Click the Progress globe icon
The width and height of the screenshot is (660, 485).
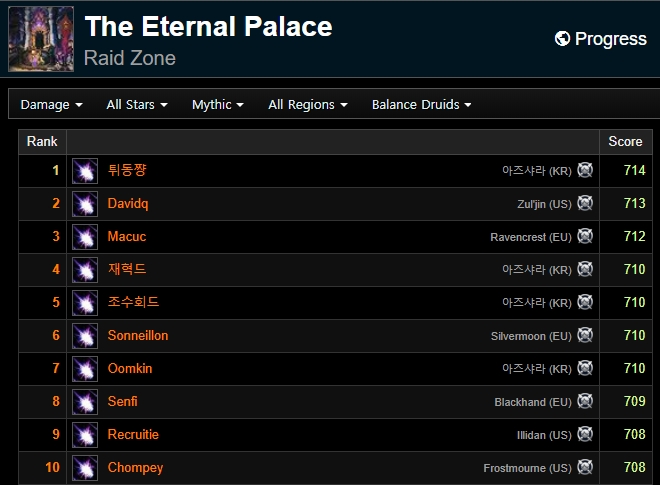point(562,39)
